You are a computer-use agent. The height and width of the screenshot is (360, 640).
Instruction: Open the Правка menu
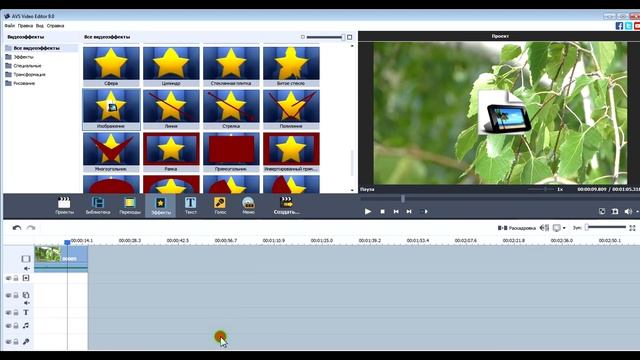point(25,26)
